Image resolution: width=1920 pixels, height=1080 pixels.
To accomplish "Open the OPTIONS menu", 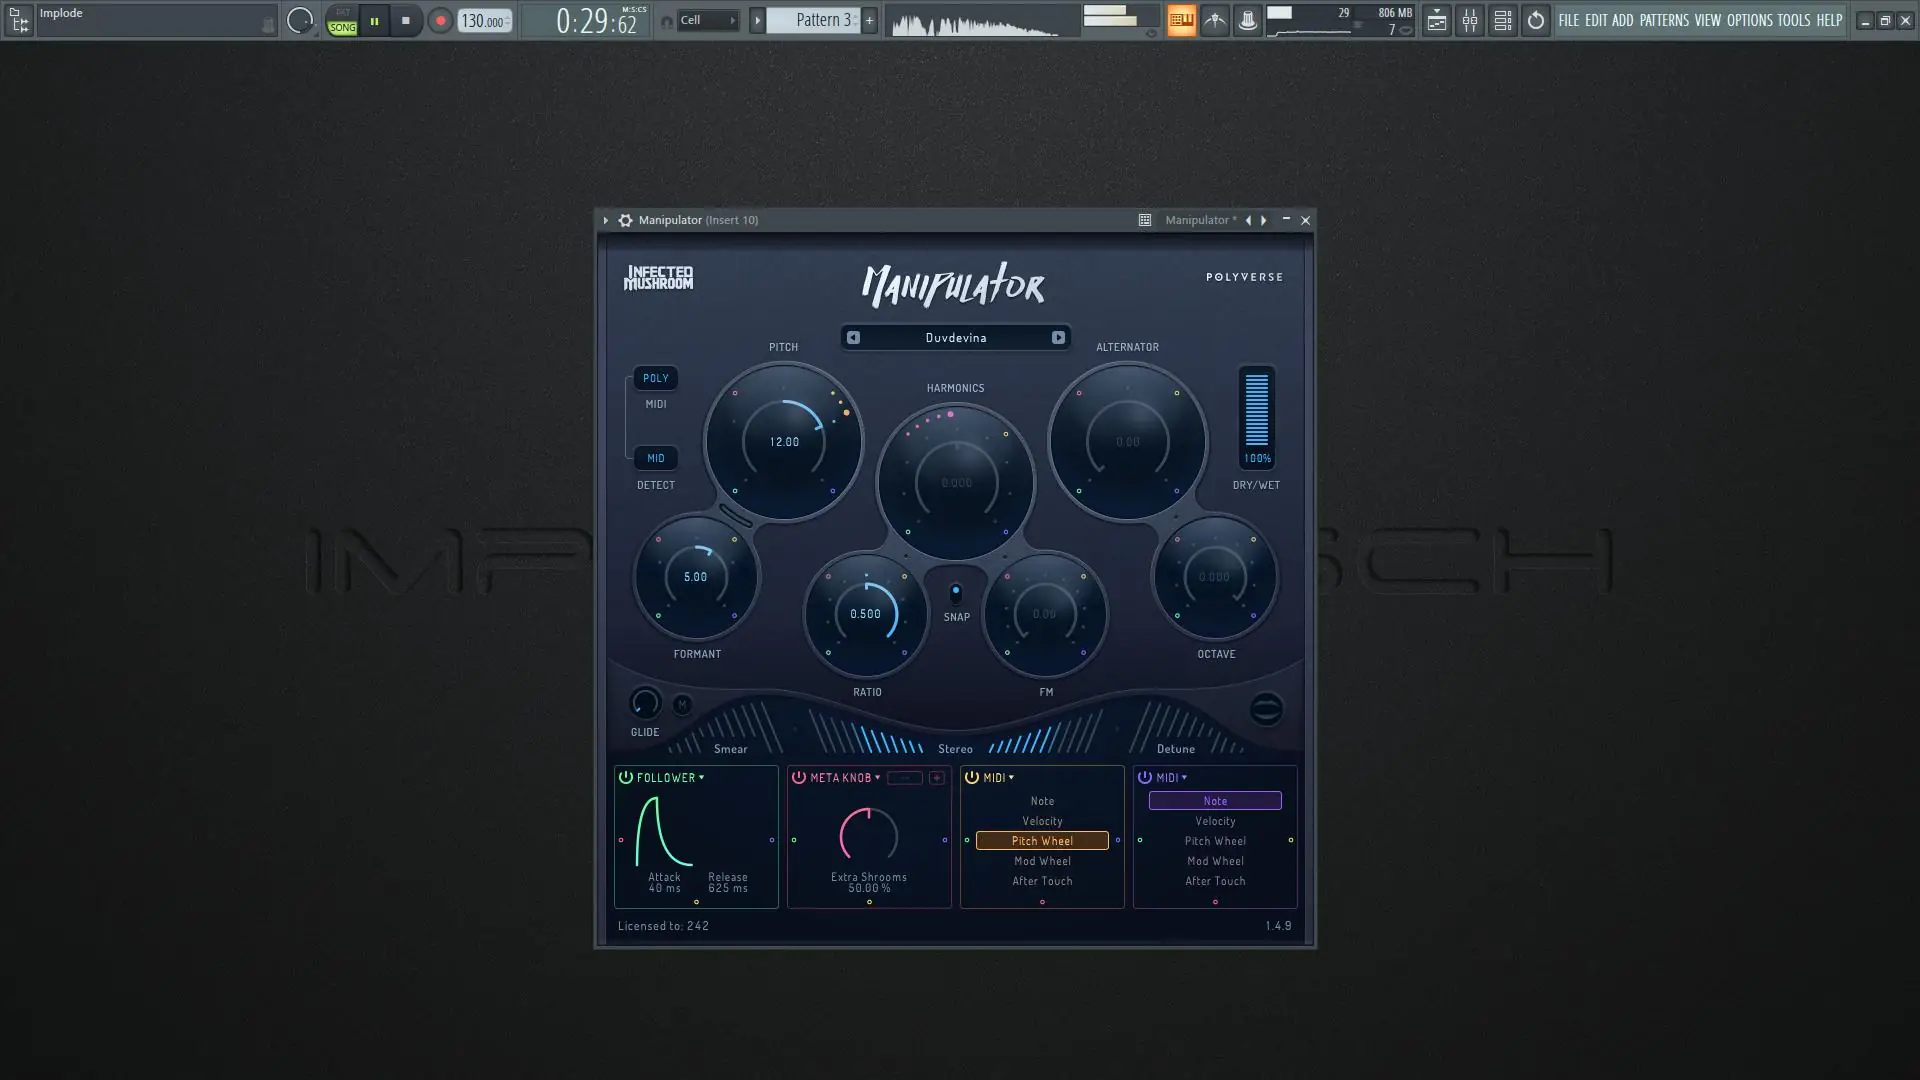I will pyautogui.click(x=1749, y=20).
